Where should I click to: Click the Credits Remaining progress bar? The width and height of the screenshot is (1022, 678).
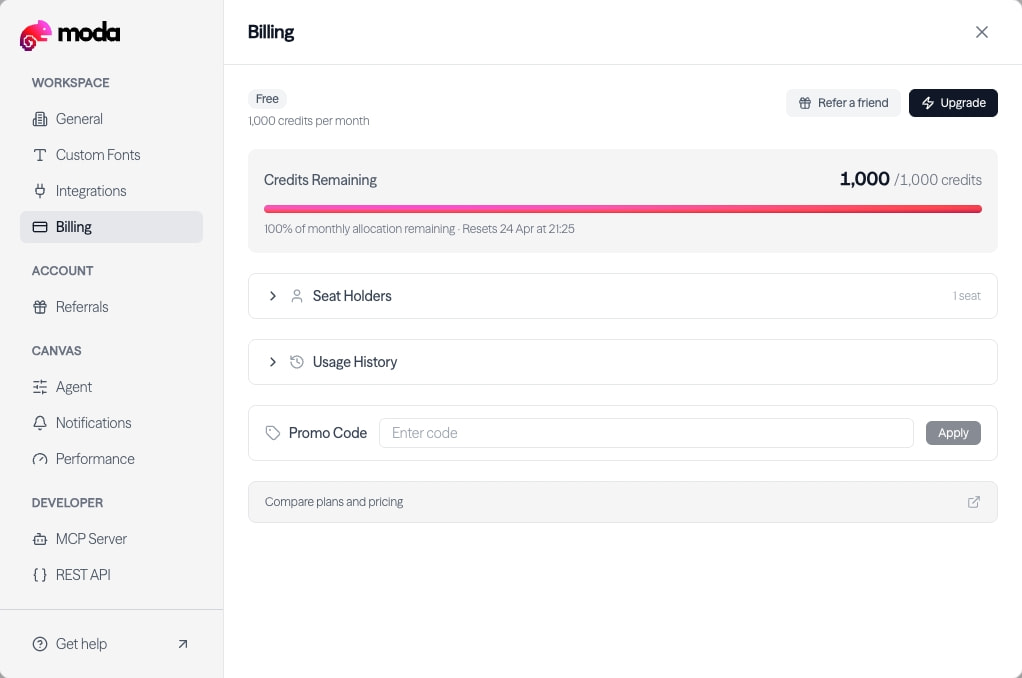click(622, 209)
